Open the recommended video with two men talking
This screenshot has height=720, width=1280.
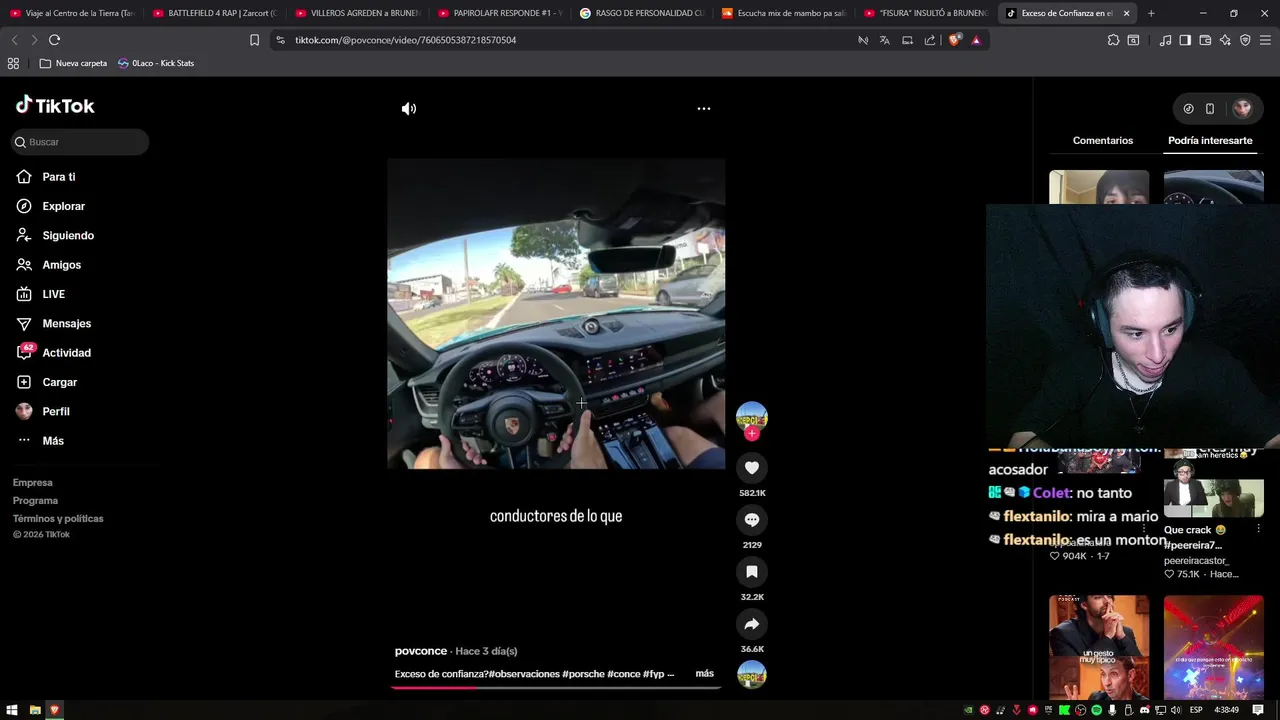(x=1099, y=647)
